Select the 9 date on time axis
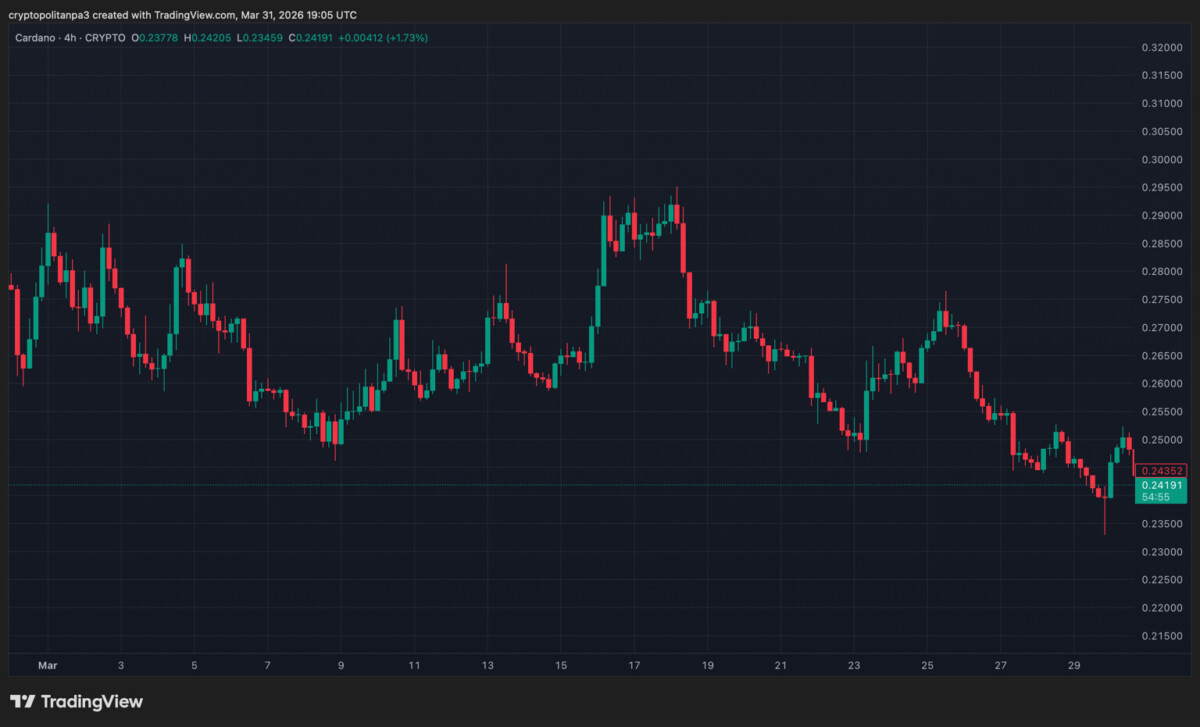The height and width of the screenshot is (727, 1200). 341,664
